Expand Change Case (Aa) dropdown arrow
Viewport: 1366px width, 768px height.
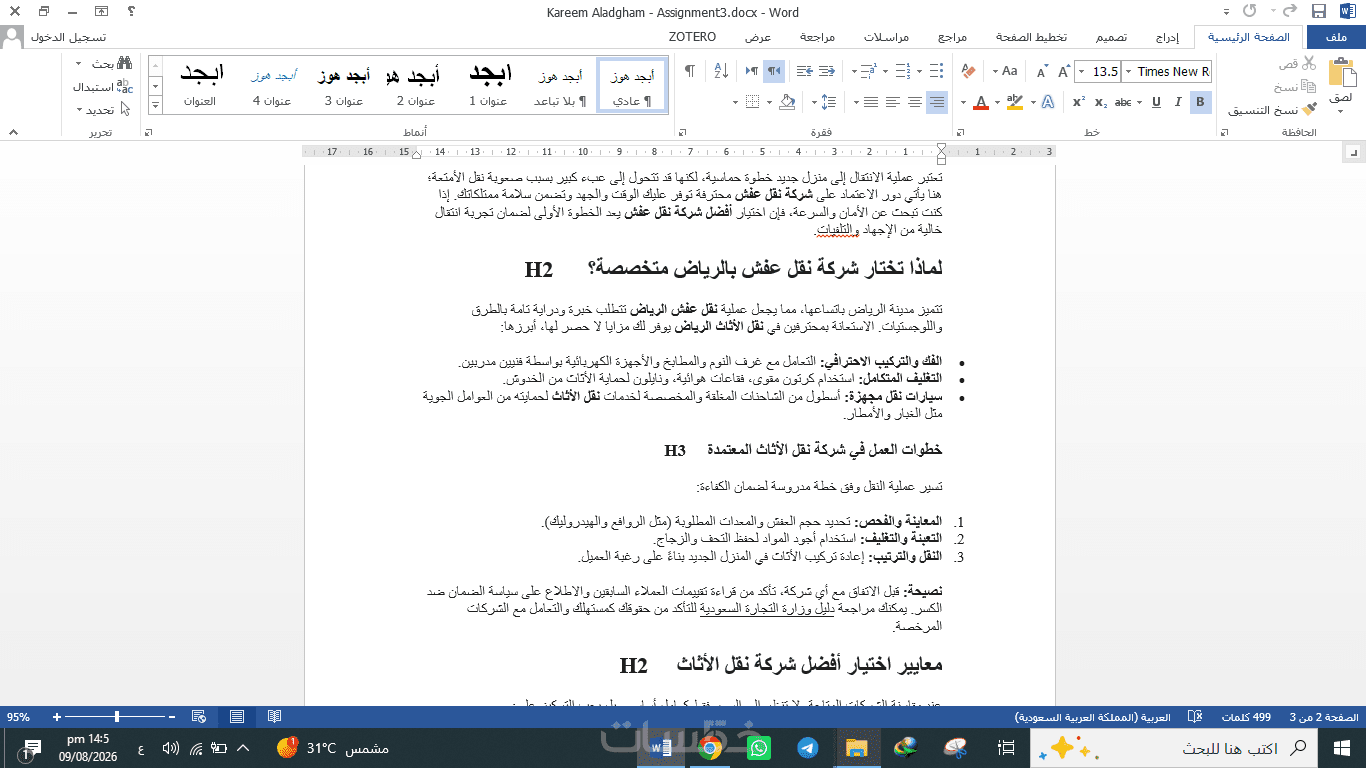click(x=994, y=71)
